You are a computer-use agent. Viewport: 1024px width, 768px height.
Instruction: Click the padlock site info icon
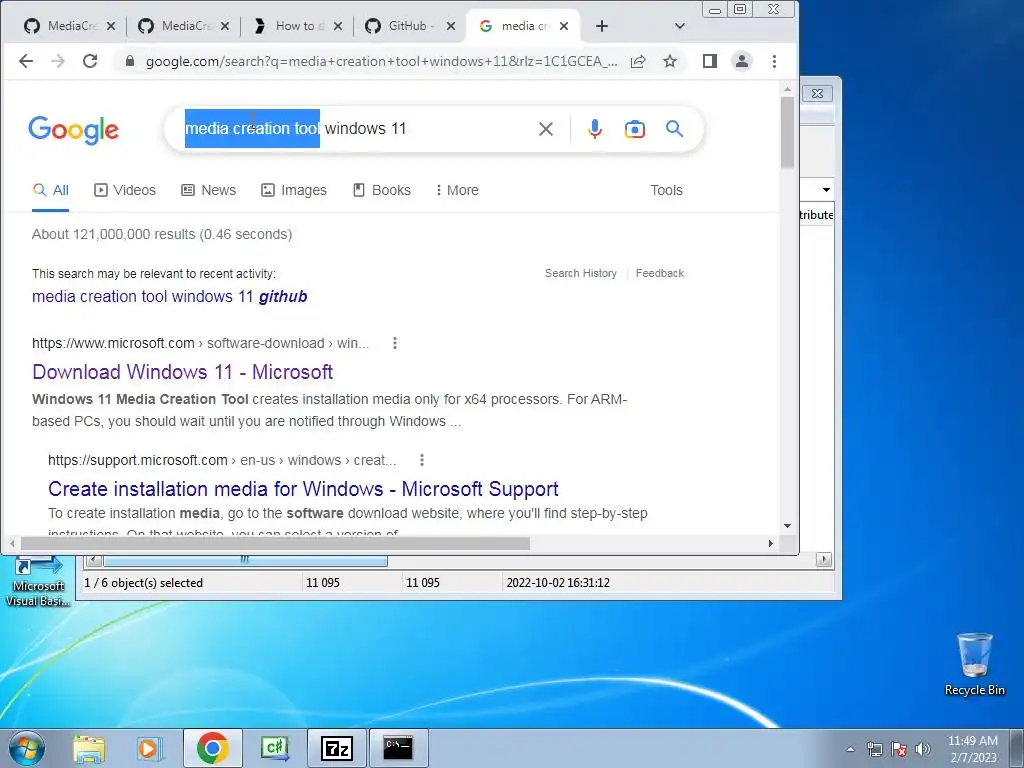point(130,61)
